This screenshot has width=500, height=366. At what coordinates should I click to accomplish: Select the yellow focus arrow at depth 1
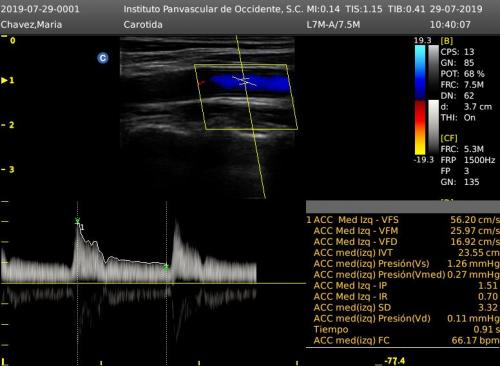(4, 80)
